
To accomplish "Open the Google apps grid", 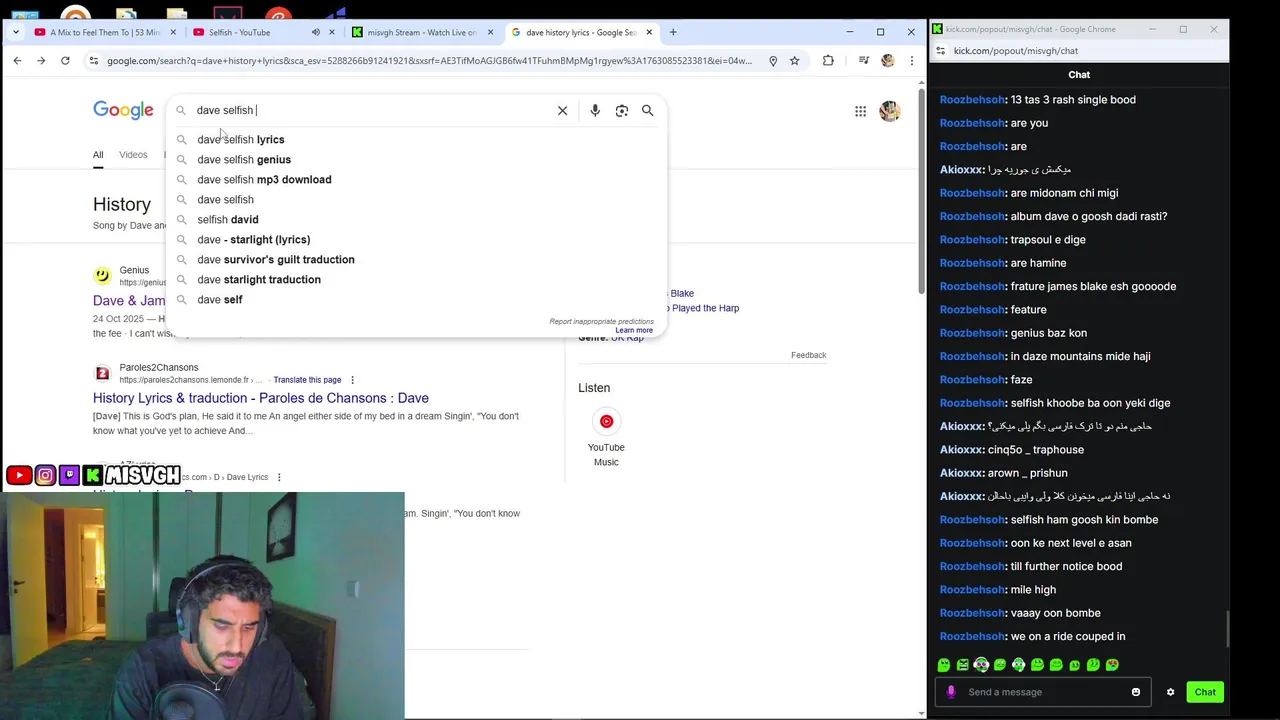I will point(860,111).
